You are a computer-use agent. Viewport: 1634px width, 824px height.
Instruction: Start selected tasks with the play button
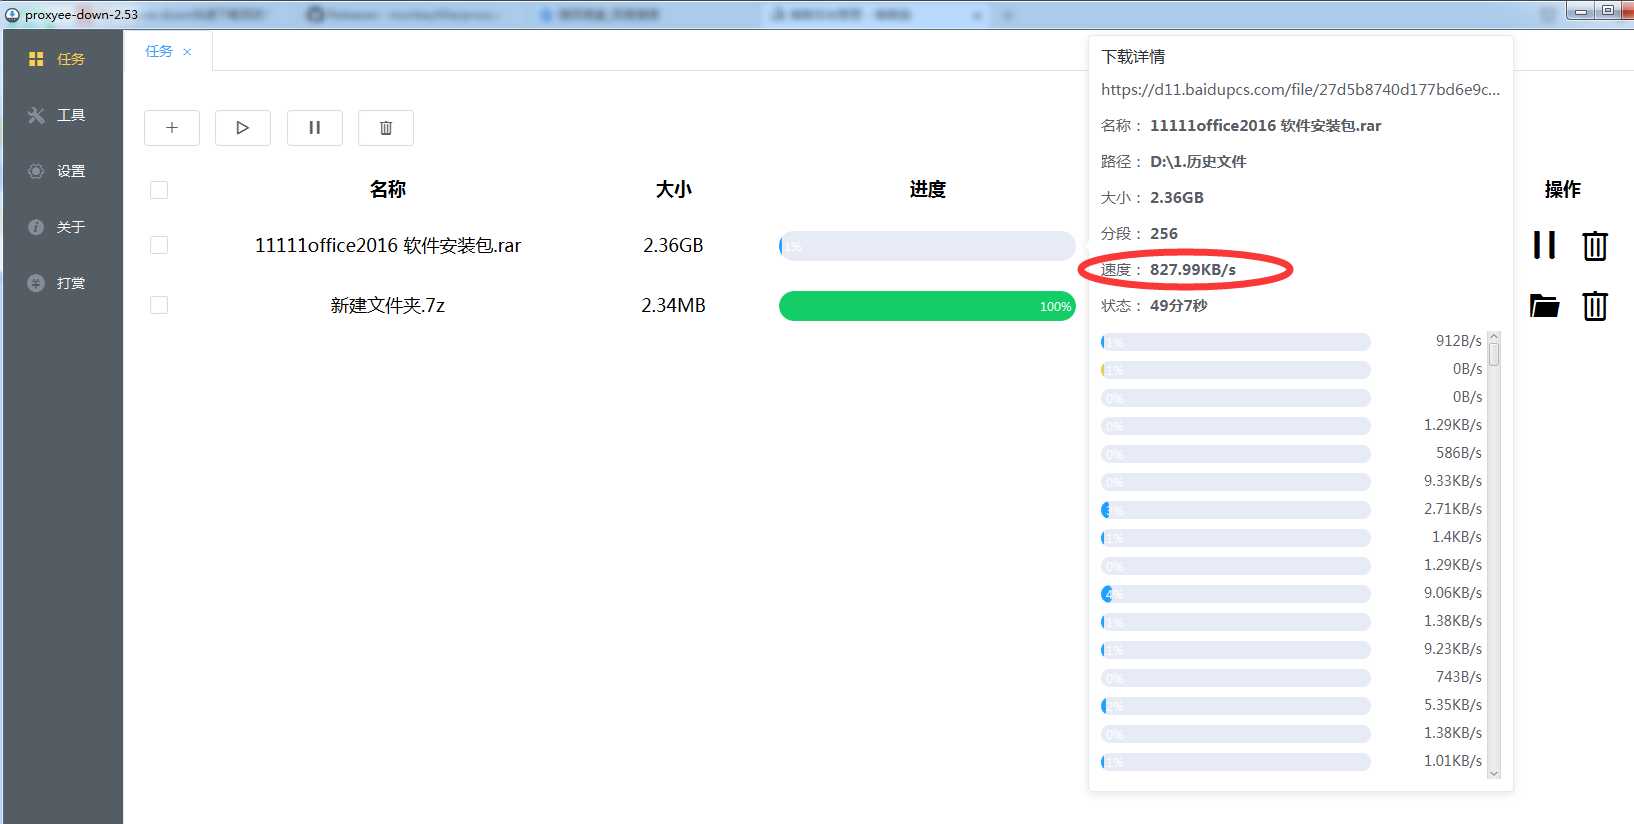tap(243, 128)
